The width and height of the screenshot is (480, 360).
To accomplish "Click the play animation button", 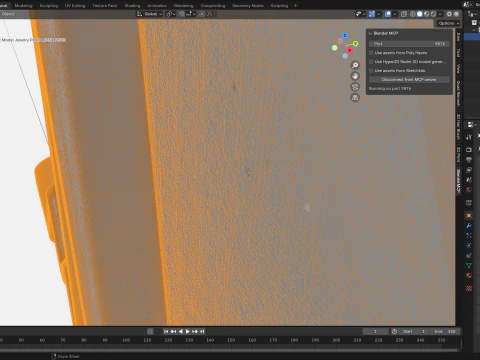I will click(187, 331).
